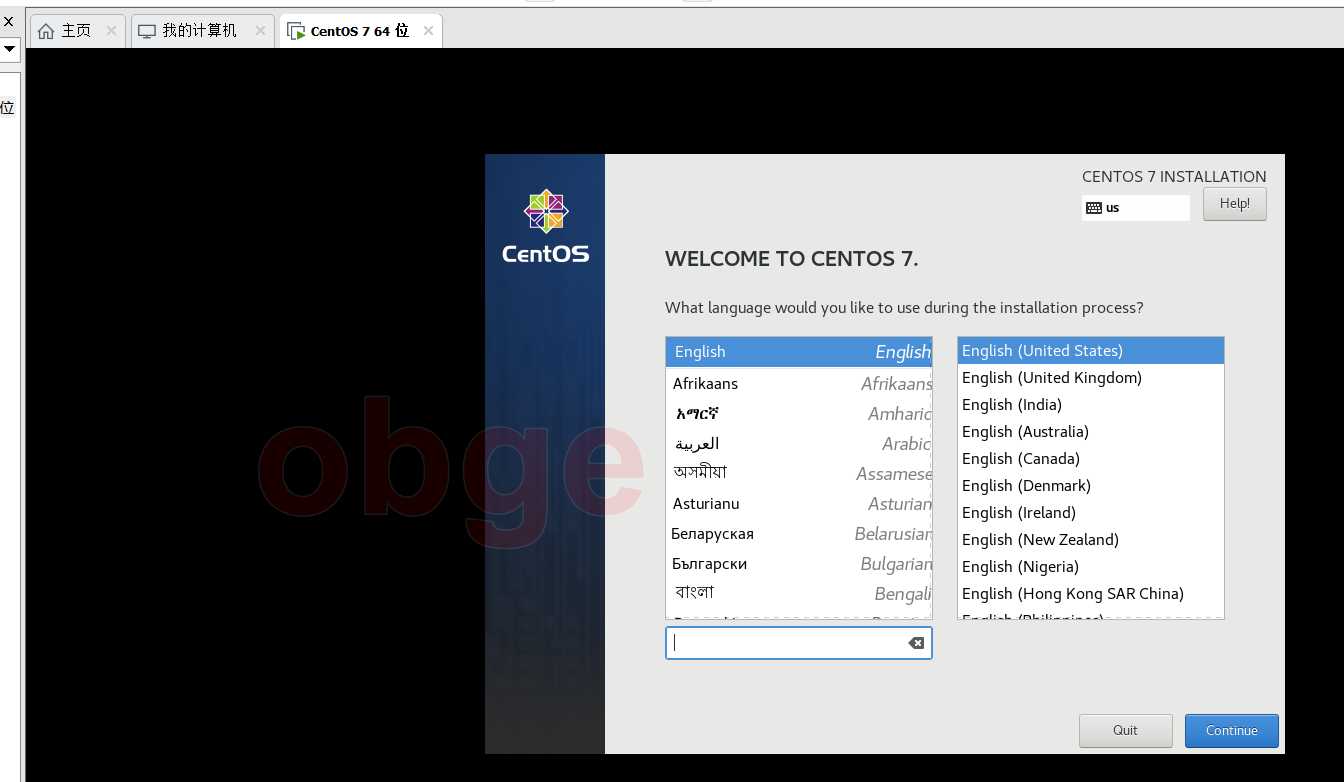Click the VM icon on CentOS 7 64 位 tab

pyautogui.click(x=296, y=31)
